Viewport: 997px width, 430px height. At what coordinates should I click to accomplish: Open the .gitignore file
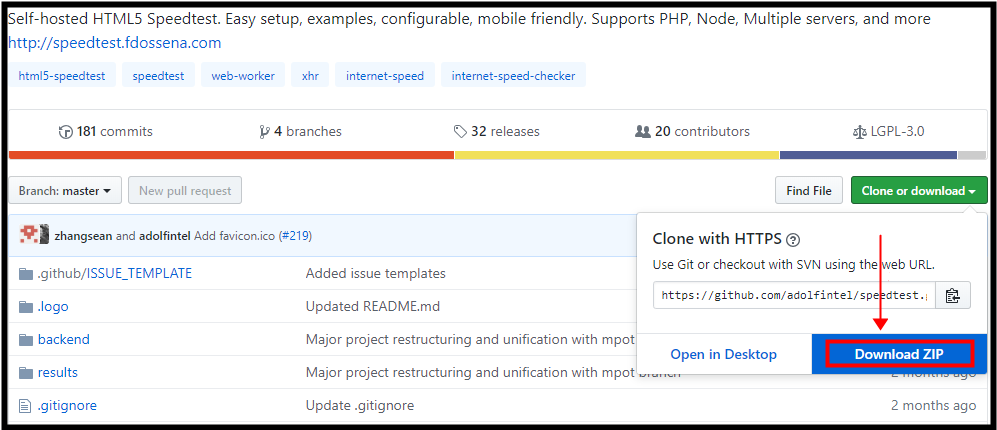pos(67,405)
